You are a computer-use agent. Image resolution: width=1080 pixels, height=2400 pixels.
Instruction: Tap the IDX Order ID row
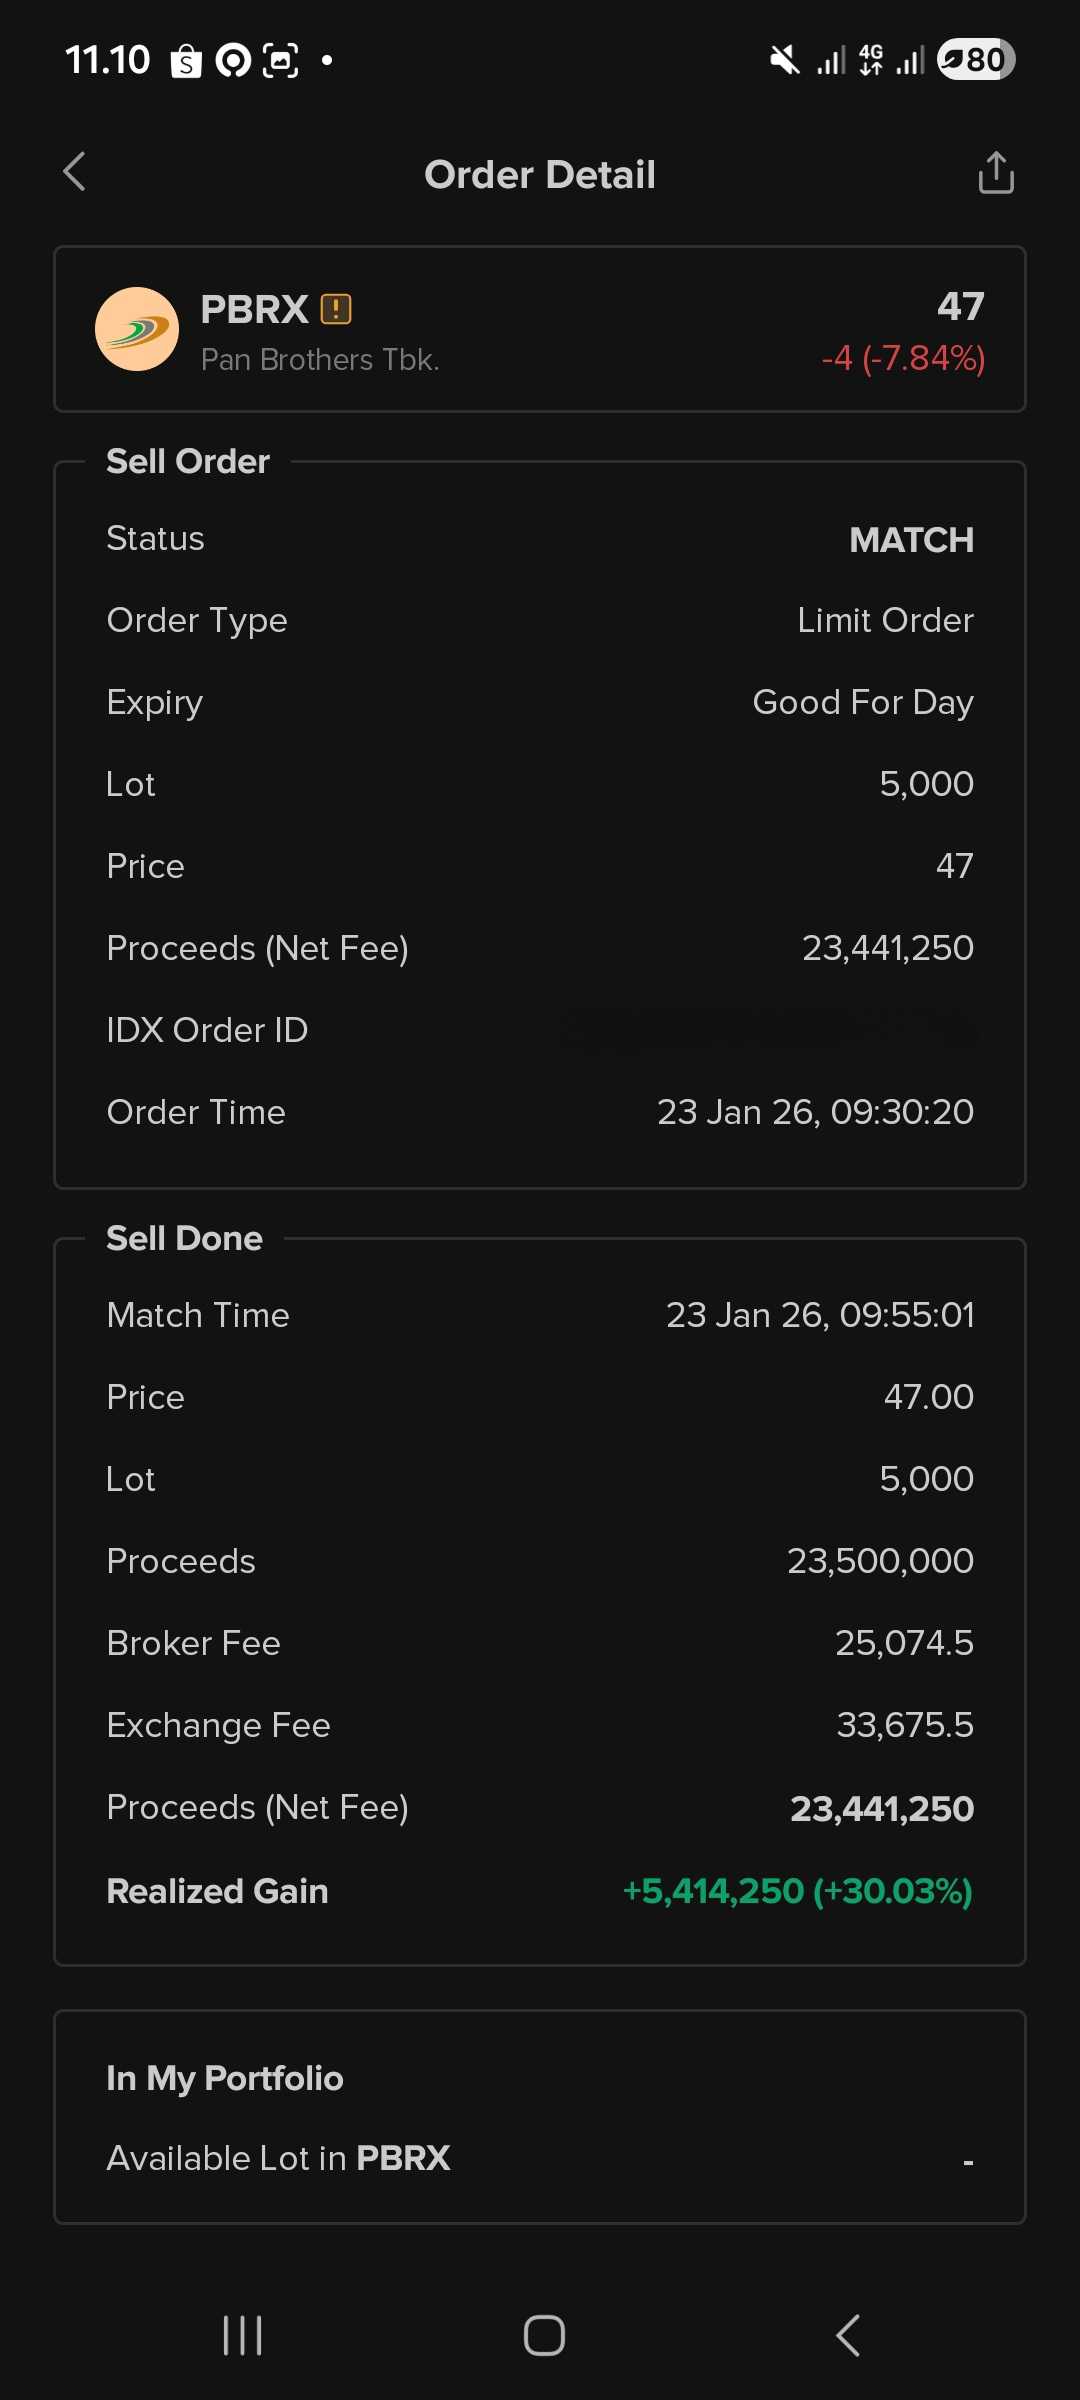[540, 1030]
